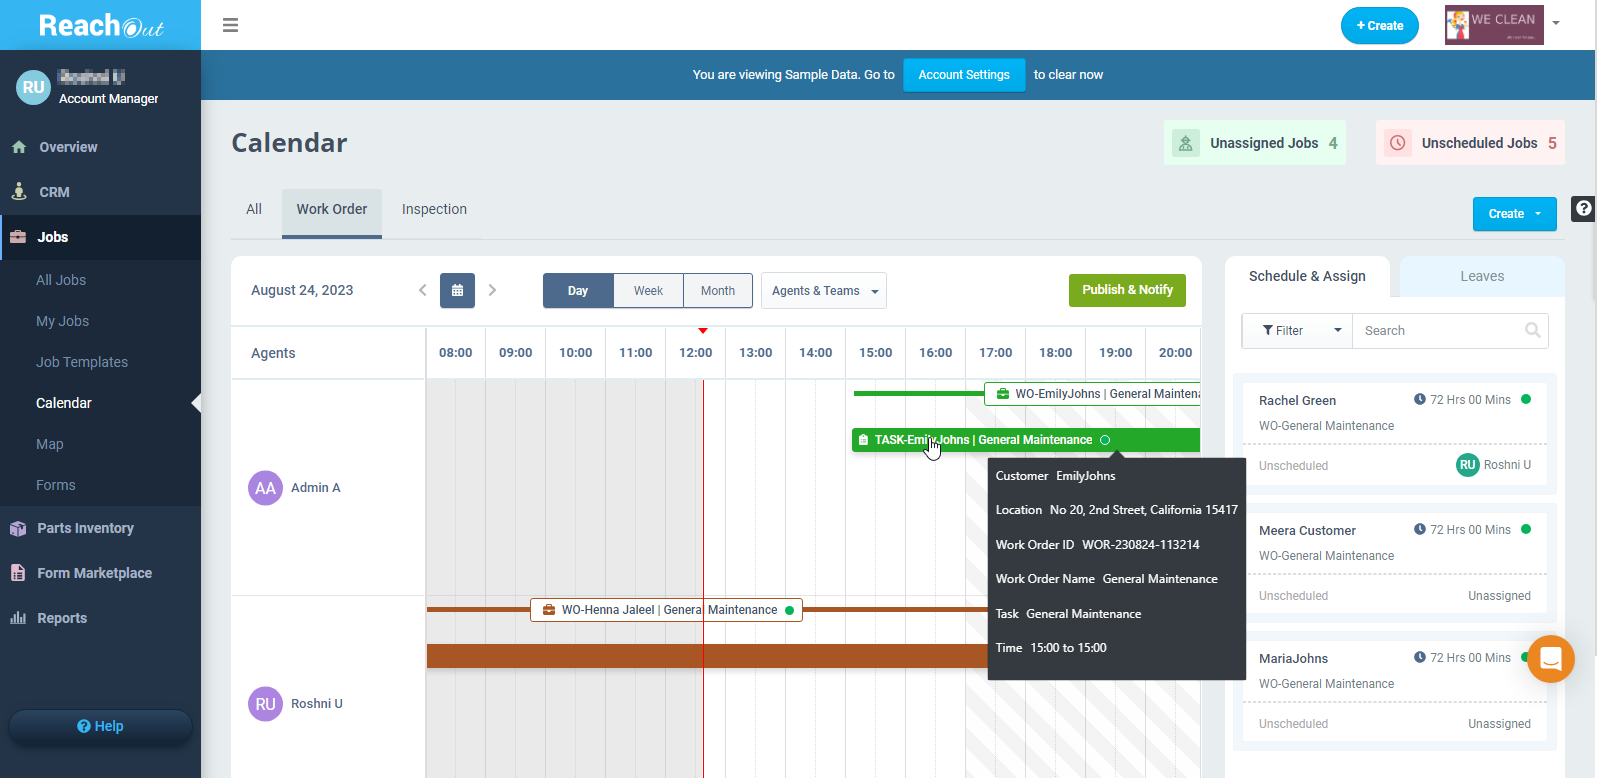Switch calendar to Month view
The width and height of the screenshot is (1597, 778).
coord(717,291)
